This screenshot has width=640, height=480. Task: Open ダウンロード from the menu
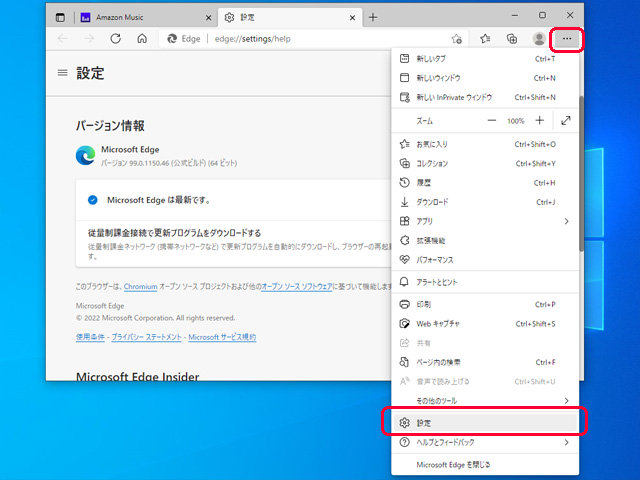pos(485,202)
